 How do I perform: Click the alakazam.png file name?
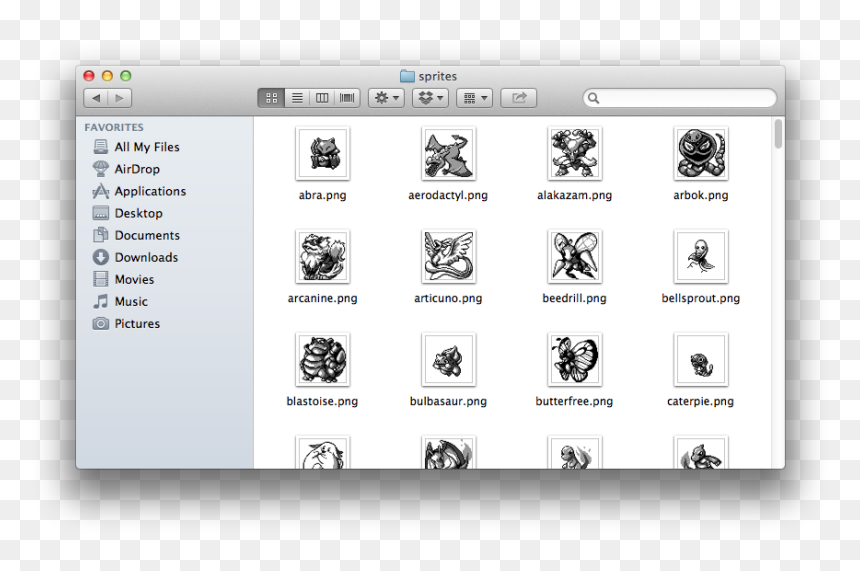pyautogui.click(x=574, y=195)
